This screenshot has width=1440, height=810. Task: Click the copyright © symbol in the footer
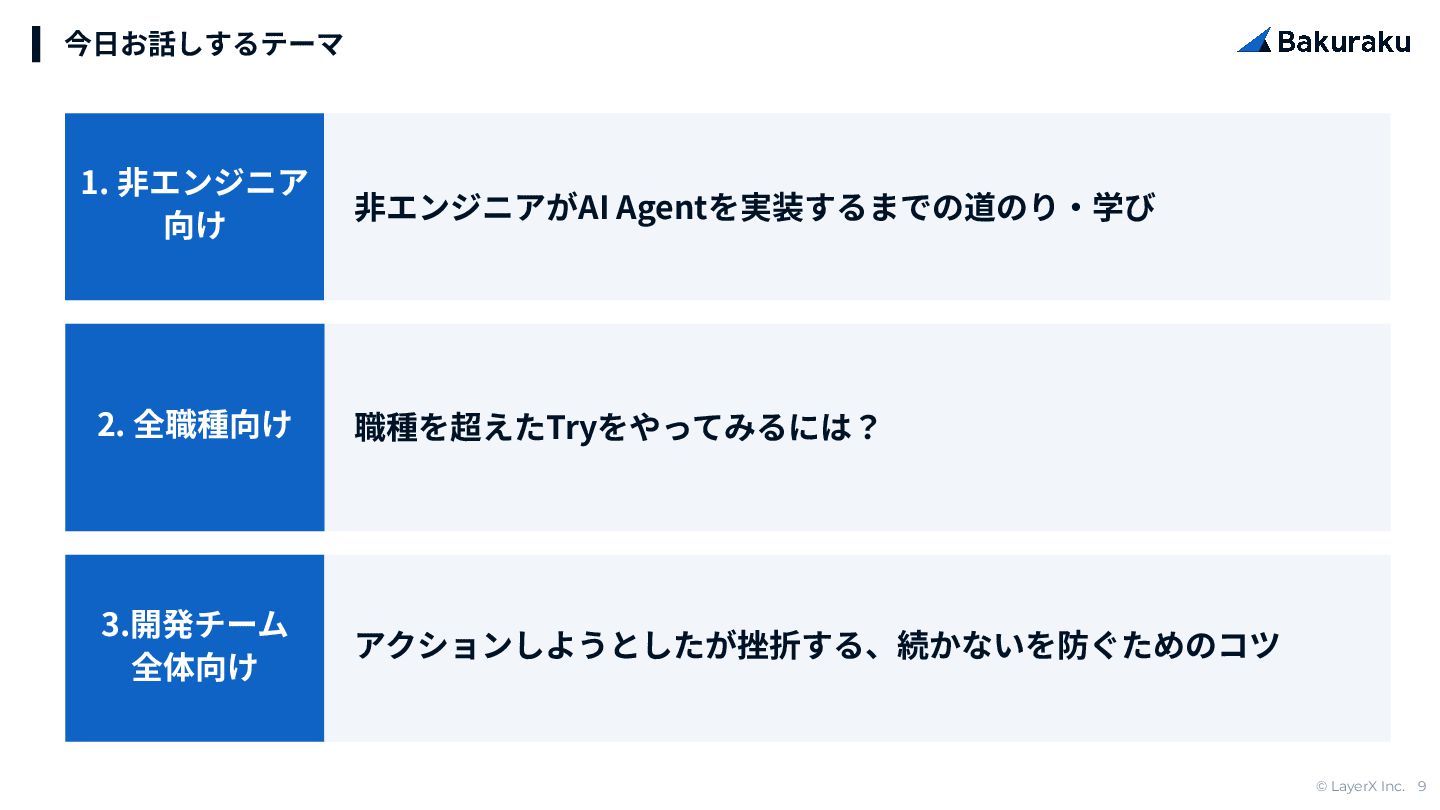pos(1321,786)
